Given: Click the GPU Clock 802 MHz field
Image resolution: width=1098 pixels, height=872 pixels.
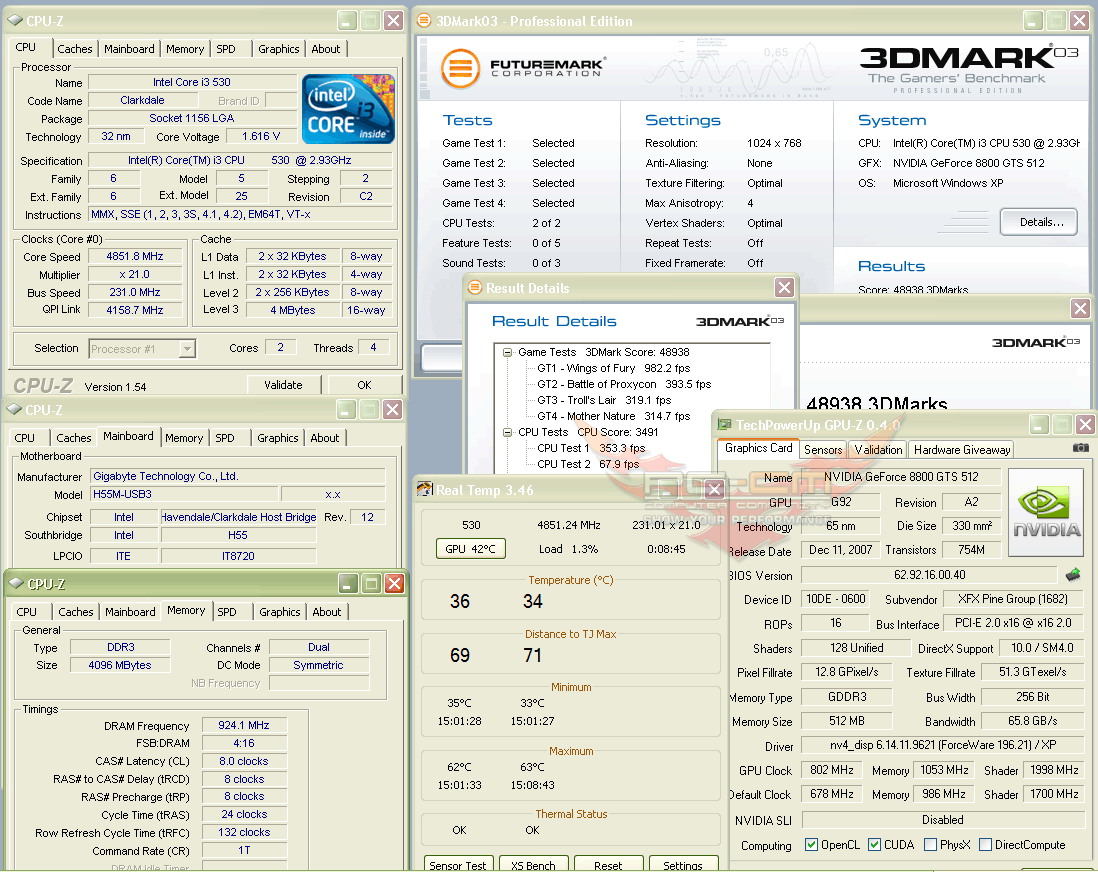Looking at the screenshot, I should pos(831,770).
